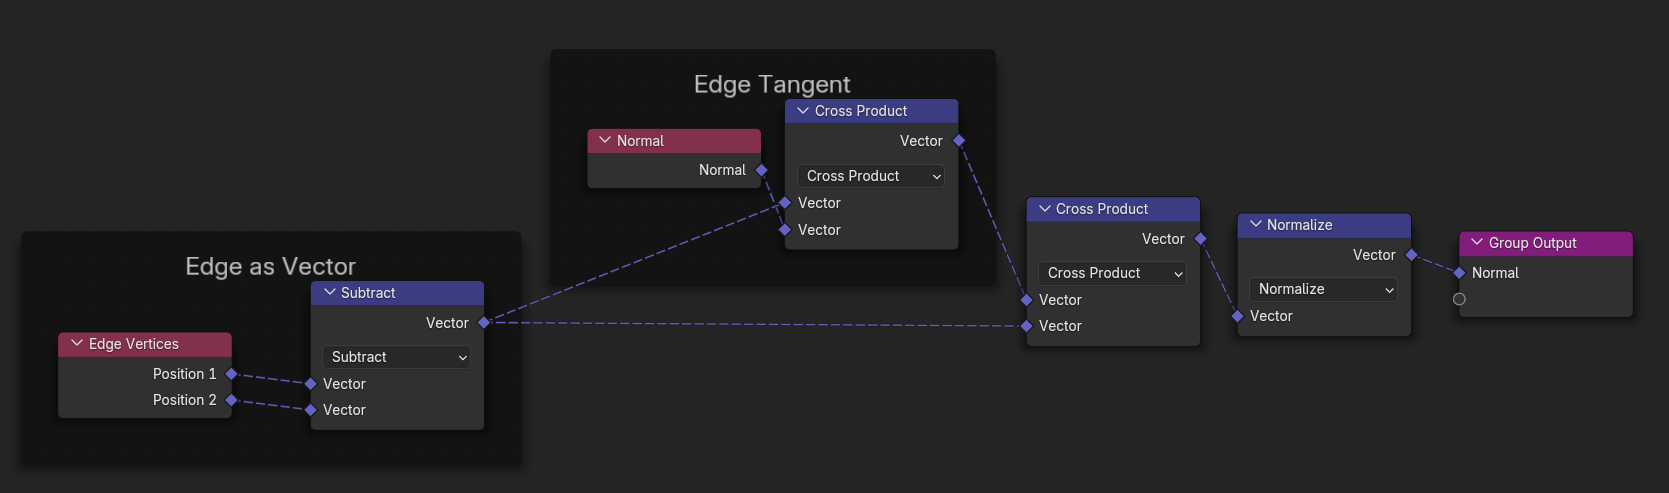Click the Normalize node's Vector input socket
Image resolution: width=1669 pixels, height=493 pixels.
[x=1237, y=316]
